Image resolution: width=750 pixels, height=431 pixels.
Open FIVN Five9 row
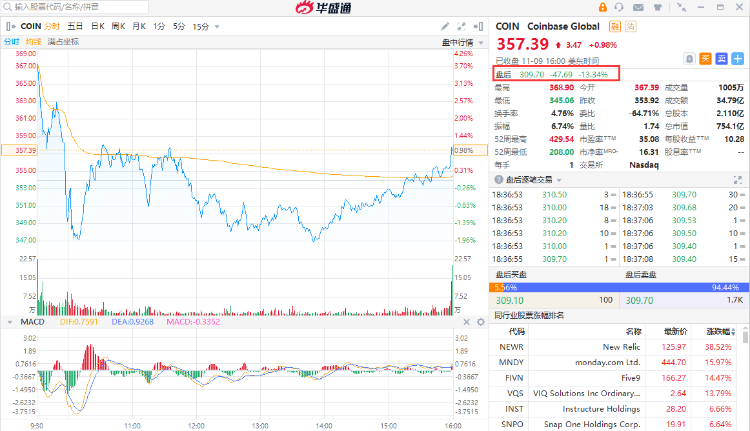(617, 378)
